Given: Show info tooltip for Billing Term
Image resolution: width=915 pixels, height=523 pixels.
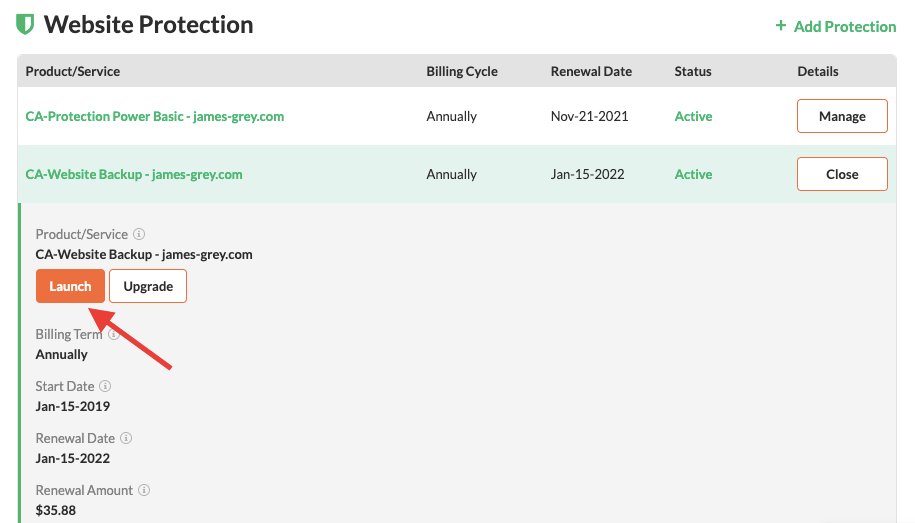Looking at the screenshot, I should 114,334.
